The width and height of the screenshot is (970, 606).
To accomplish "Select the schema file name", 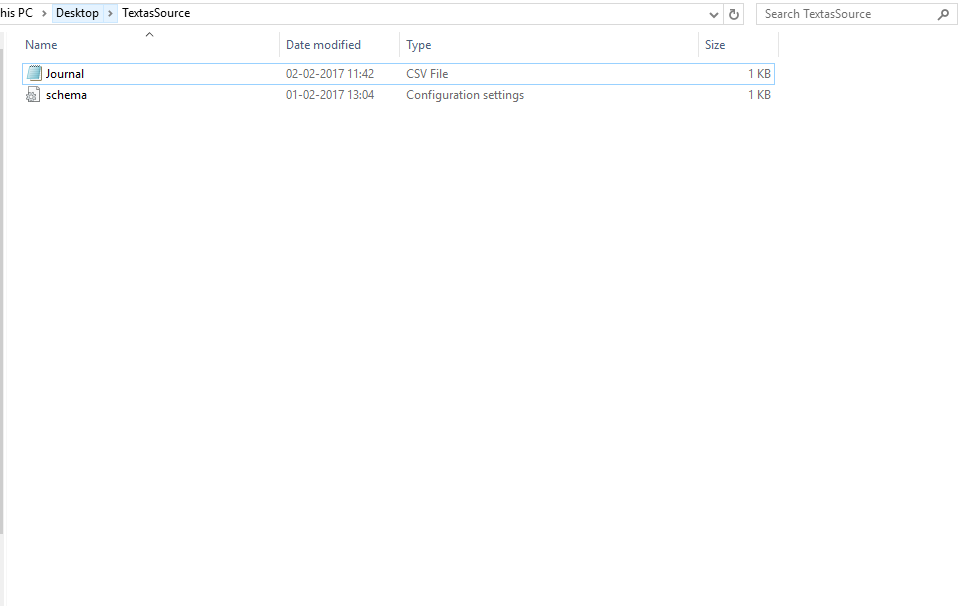I will pyautogui.click(x=66, y=95).
